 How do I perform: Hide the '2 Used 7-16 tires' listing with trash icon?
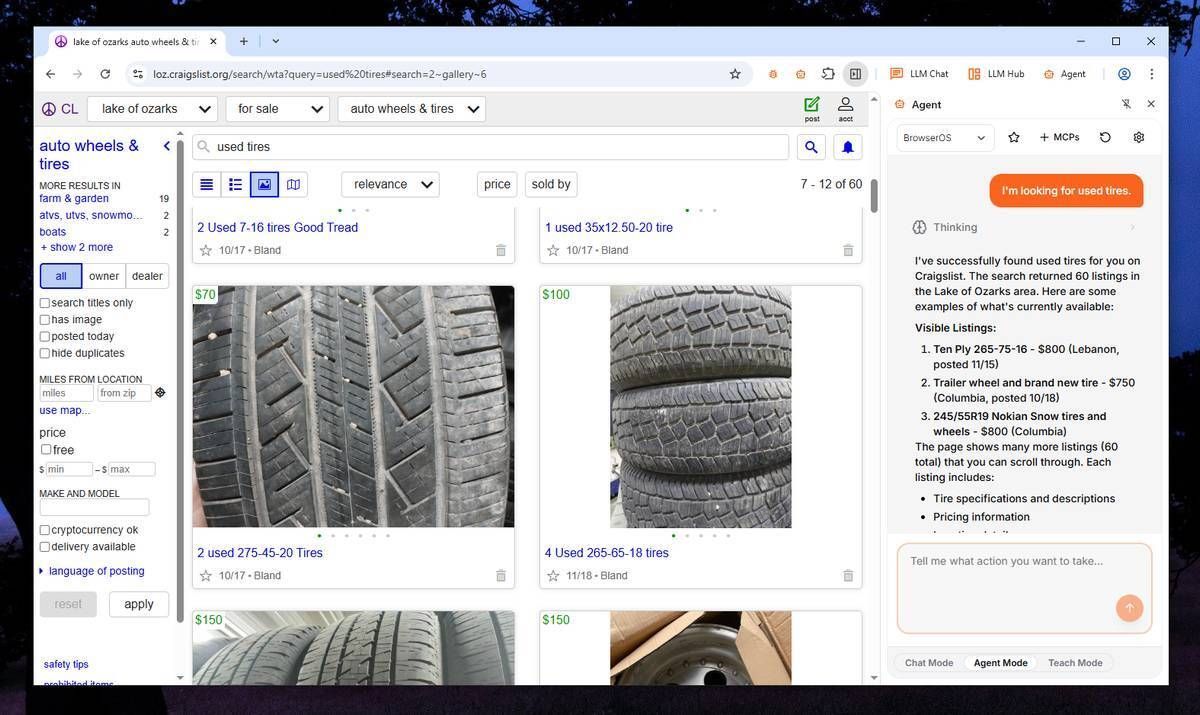click(x=501, y=250)
